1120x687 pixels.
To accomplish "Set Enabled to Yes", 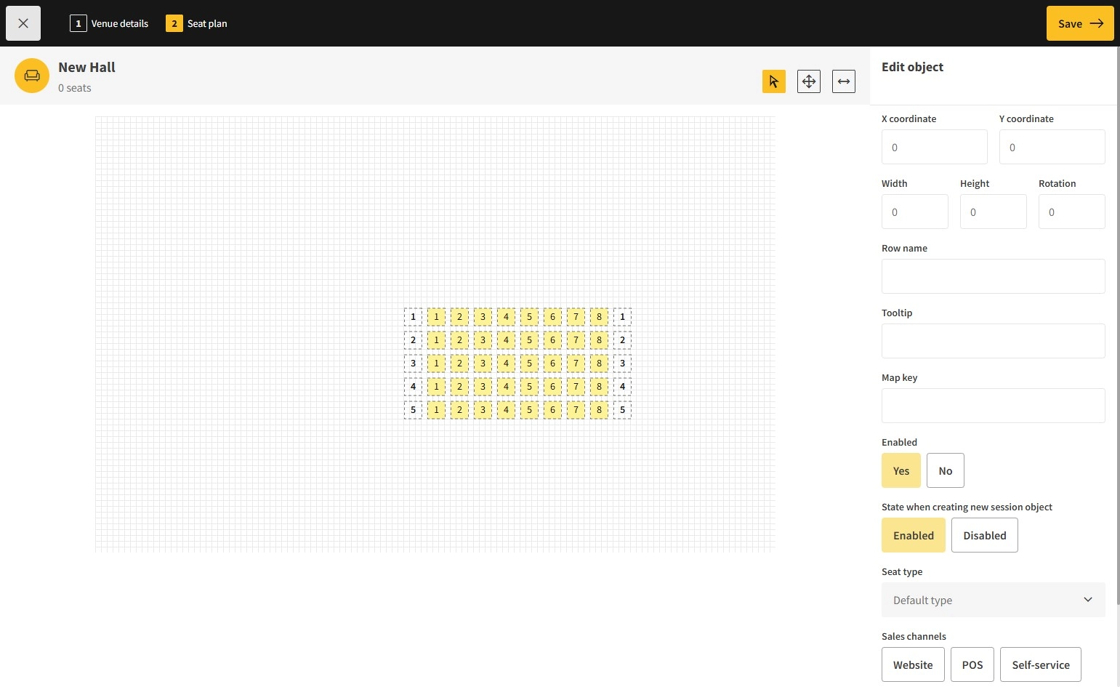I will click(x=900, y=470).
